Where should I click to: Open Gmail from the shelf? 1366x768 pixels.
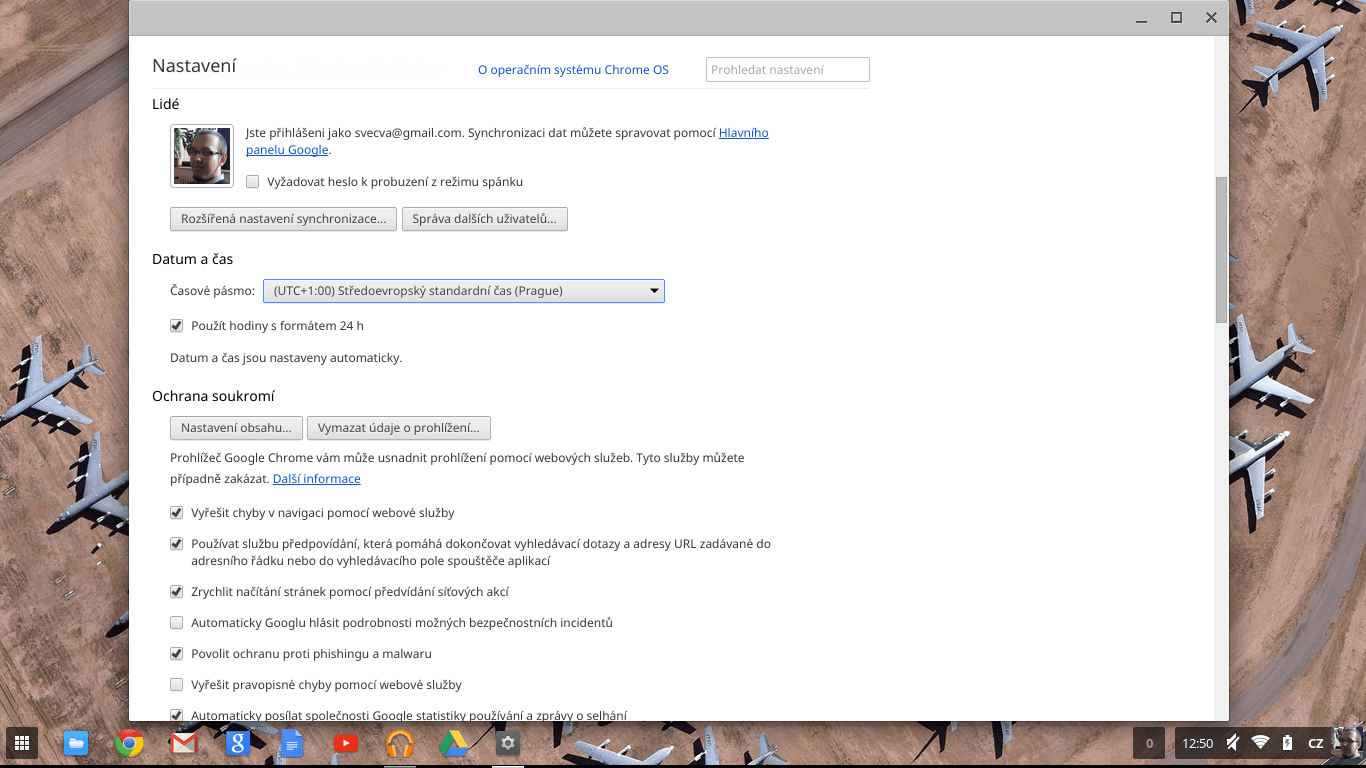click(x=183, y=743)
